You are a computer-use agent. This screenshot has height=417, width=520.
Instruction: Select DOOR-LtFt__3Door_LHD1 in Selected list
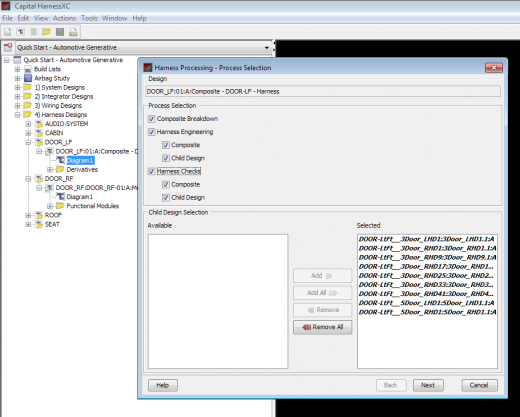427,239
